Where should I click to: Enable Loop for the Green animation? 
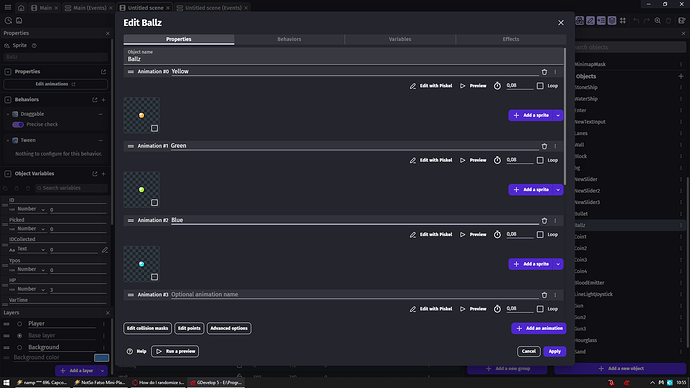(540, 160)
